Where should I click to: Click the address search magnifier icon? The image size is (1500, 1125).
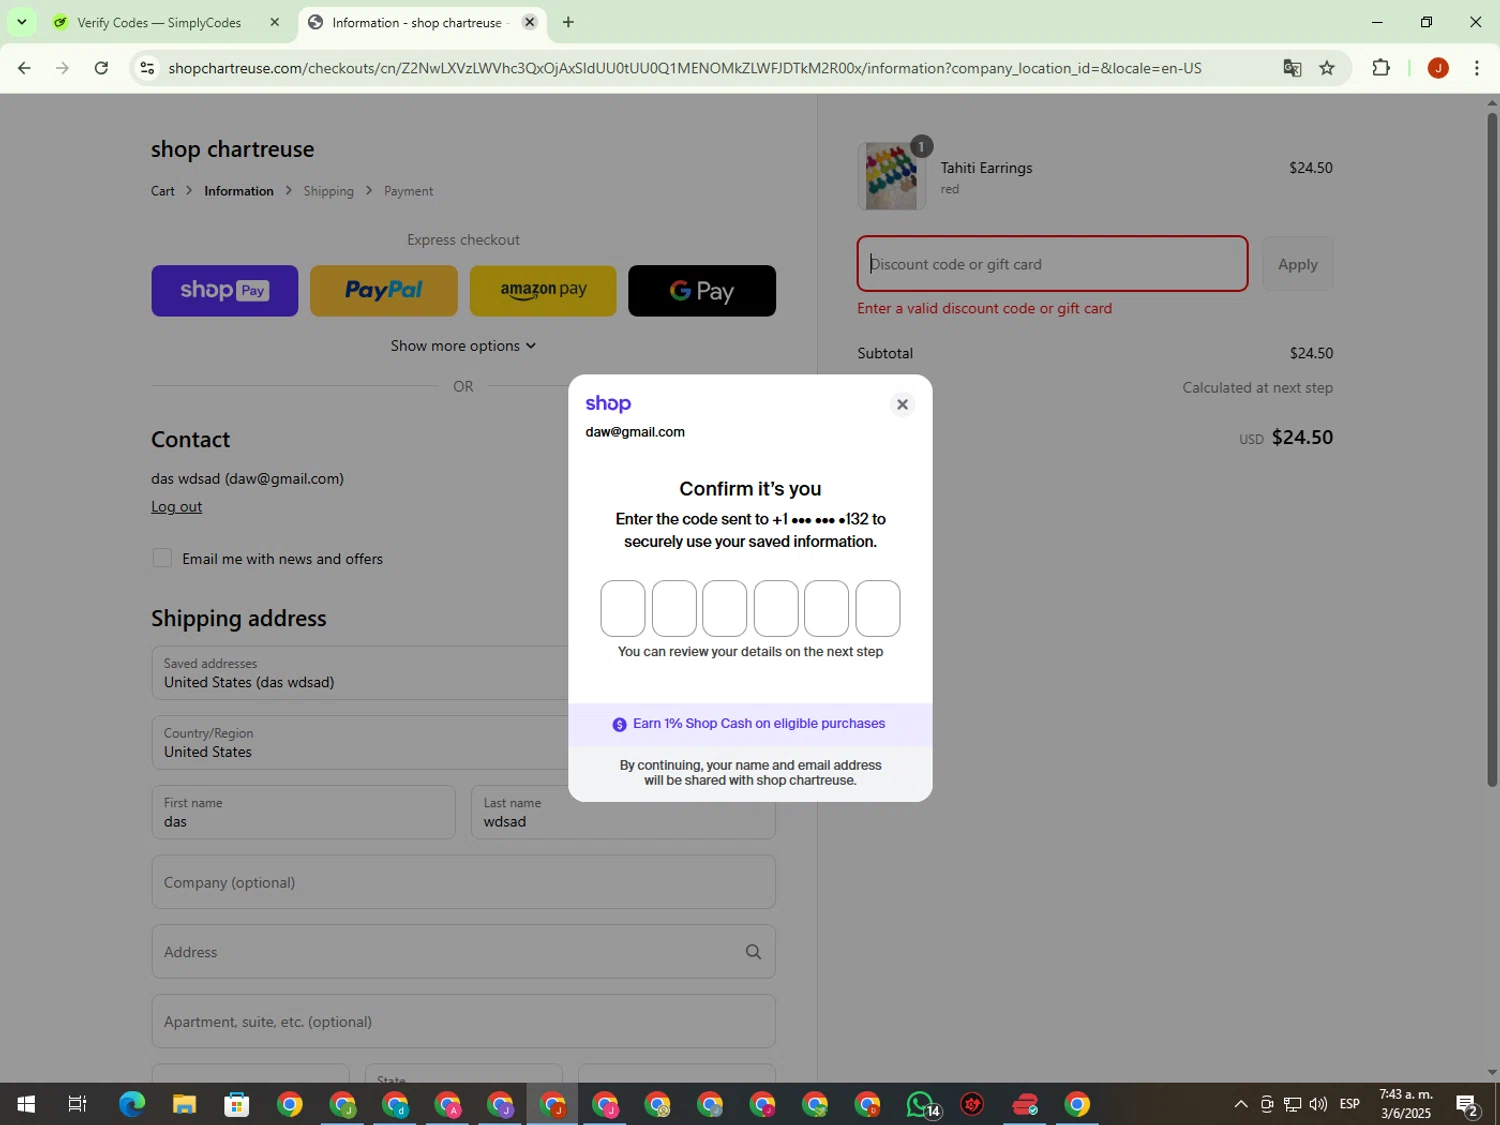753,952
